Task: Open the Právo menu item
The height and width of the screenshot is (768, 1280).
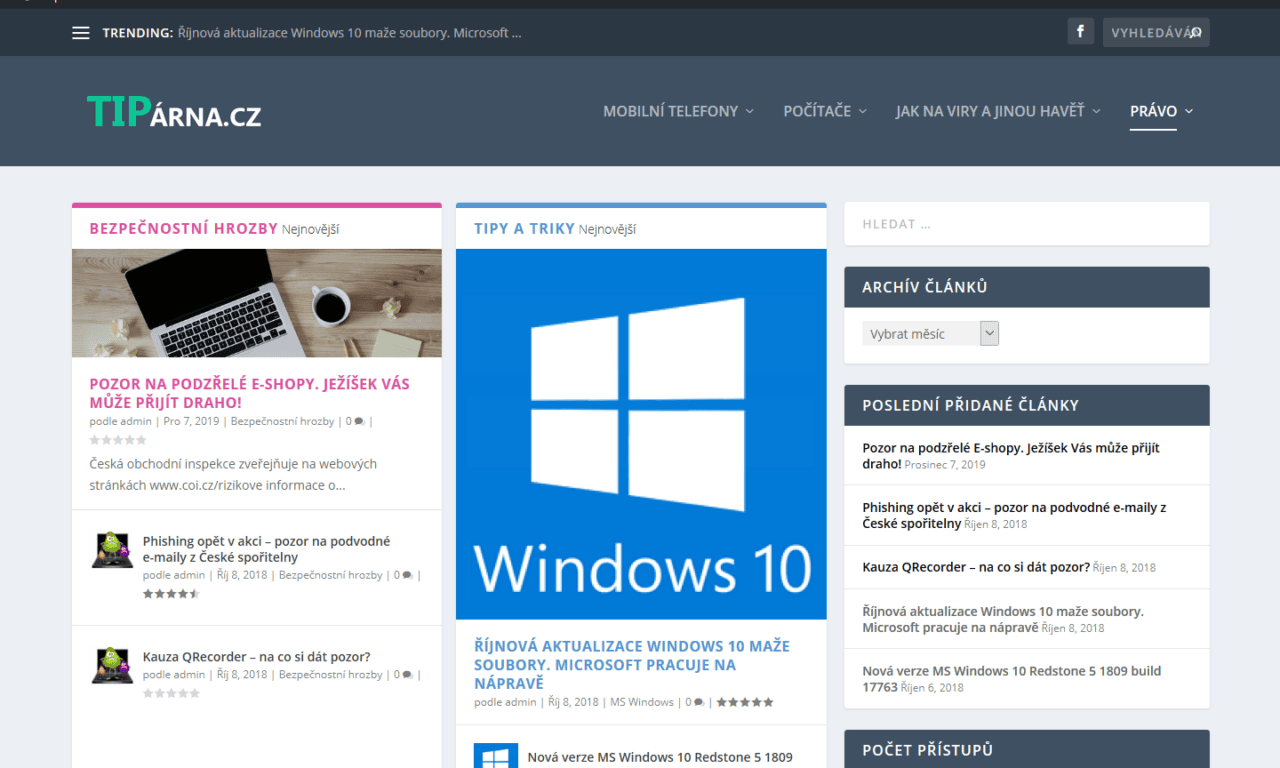Action: pyautogui.click(x=1160, y=111)
